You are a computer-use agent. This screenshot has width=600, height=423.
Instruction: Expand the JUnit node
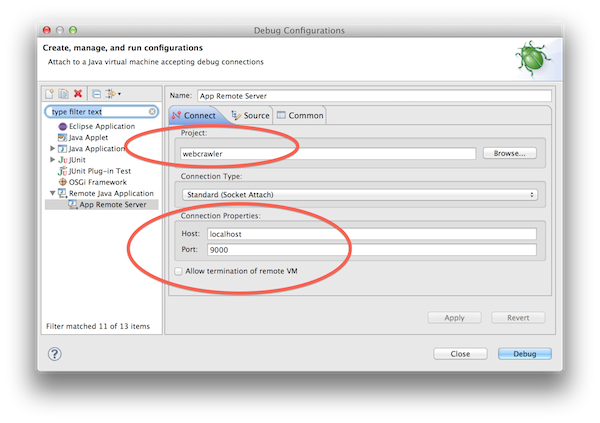pos(53,160)
